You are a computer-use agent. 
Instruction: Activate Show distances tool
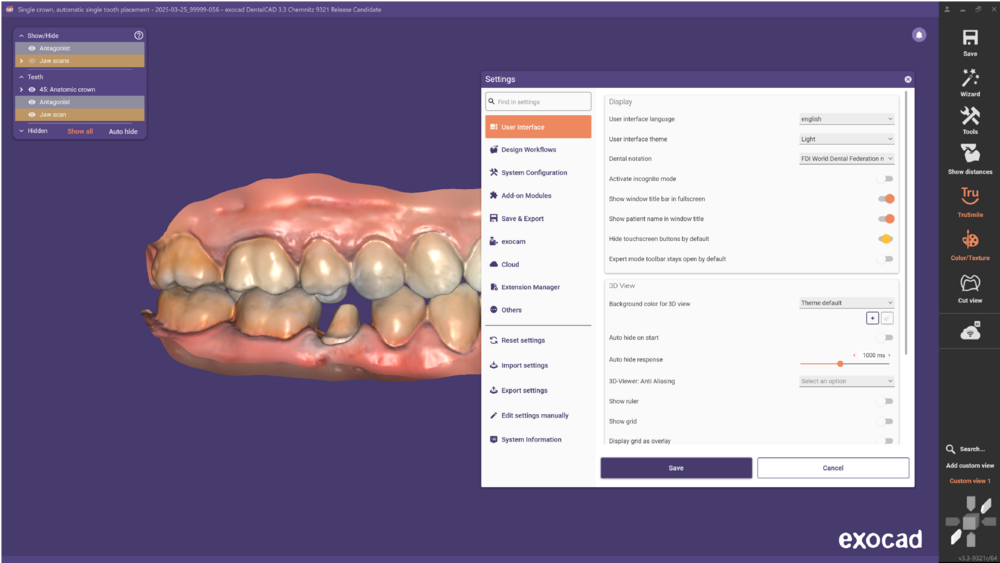click(x=970, y=154)
